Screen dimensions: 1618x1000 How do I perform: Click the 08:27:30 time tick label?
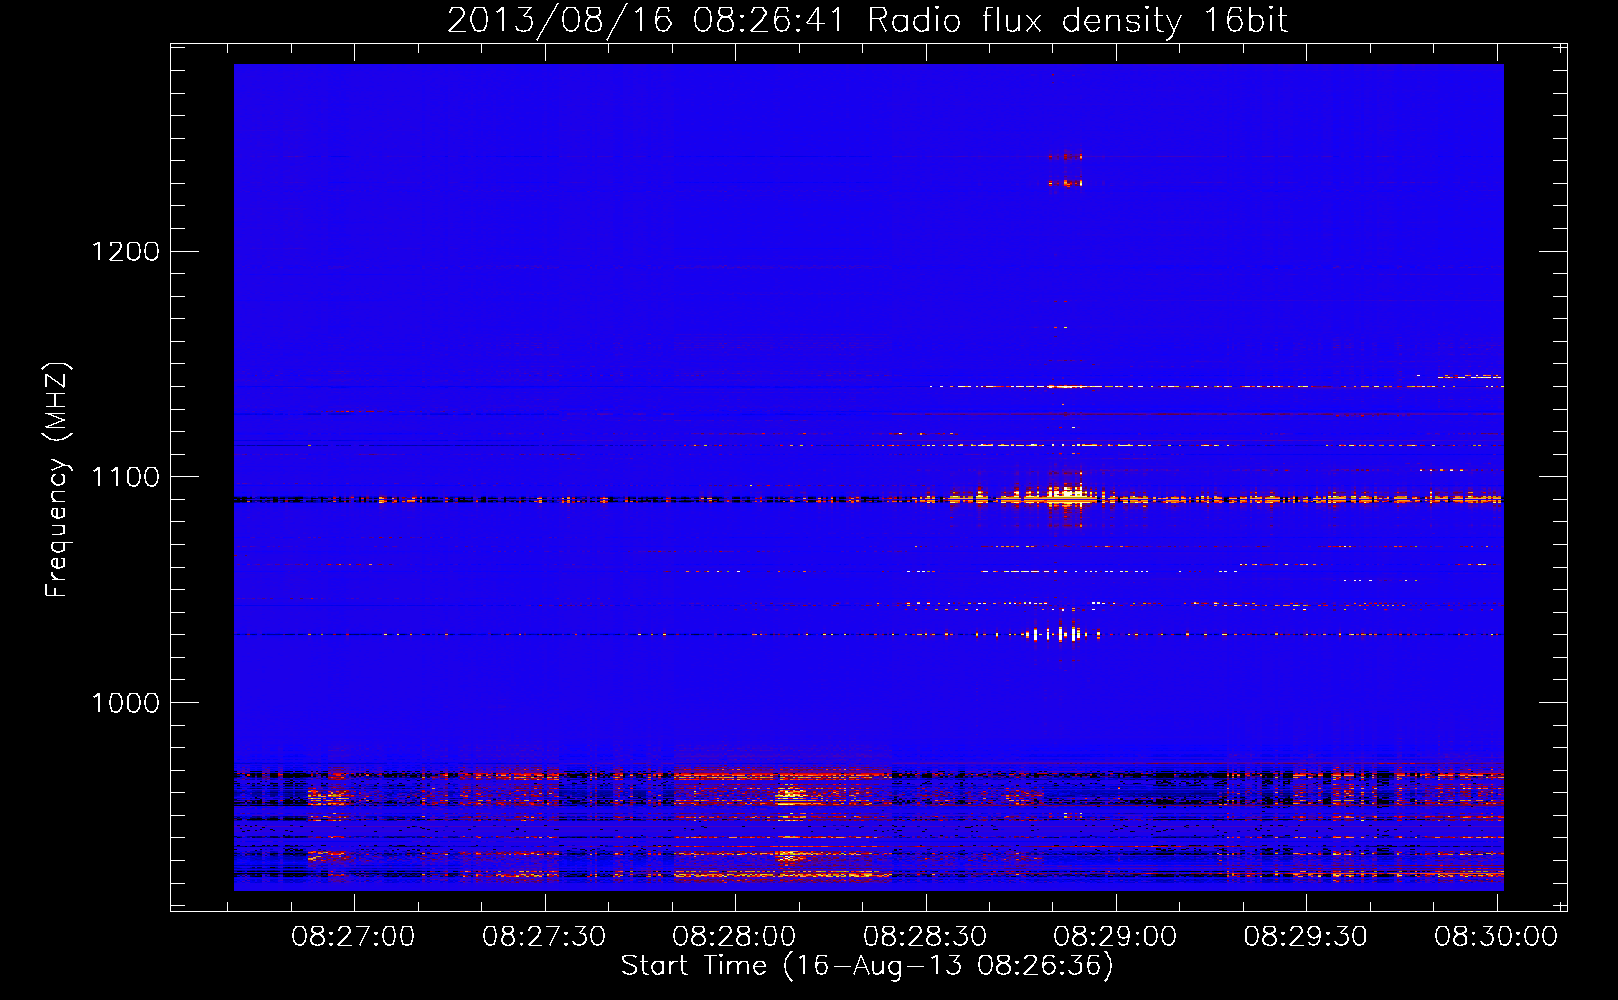pos(544,936)
